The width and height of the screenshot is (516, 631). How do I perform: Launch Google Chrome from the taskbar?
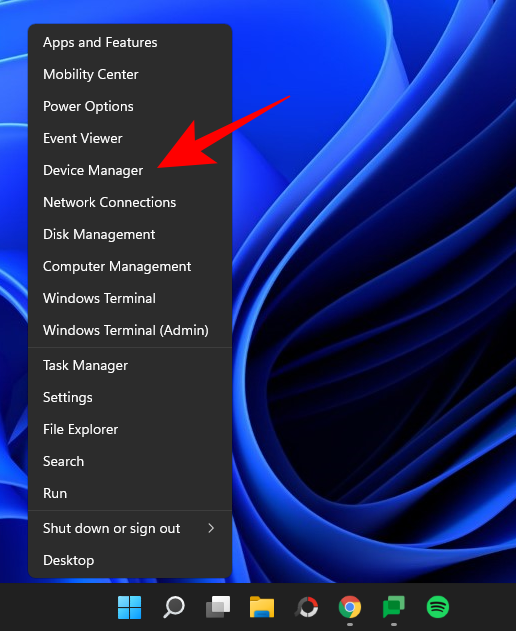350,607
